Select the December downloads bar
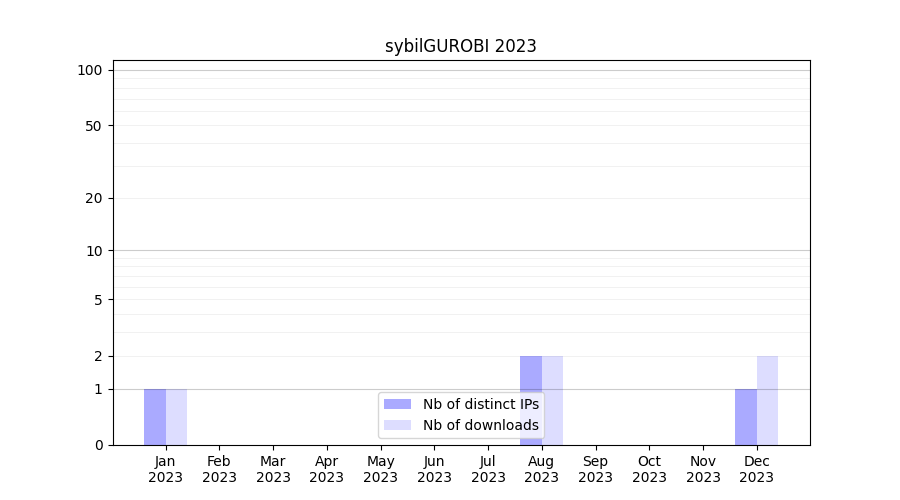Image resolution: width=900 pixels, height=500 pixels. tap(767, 400)
